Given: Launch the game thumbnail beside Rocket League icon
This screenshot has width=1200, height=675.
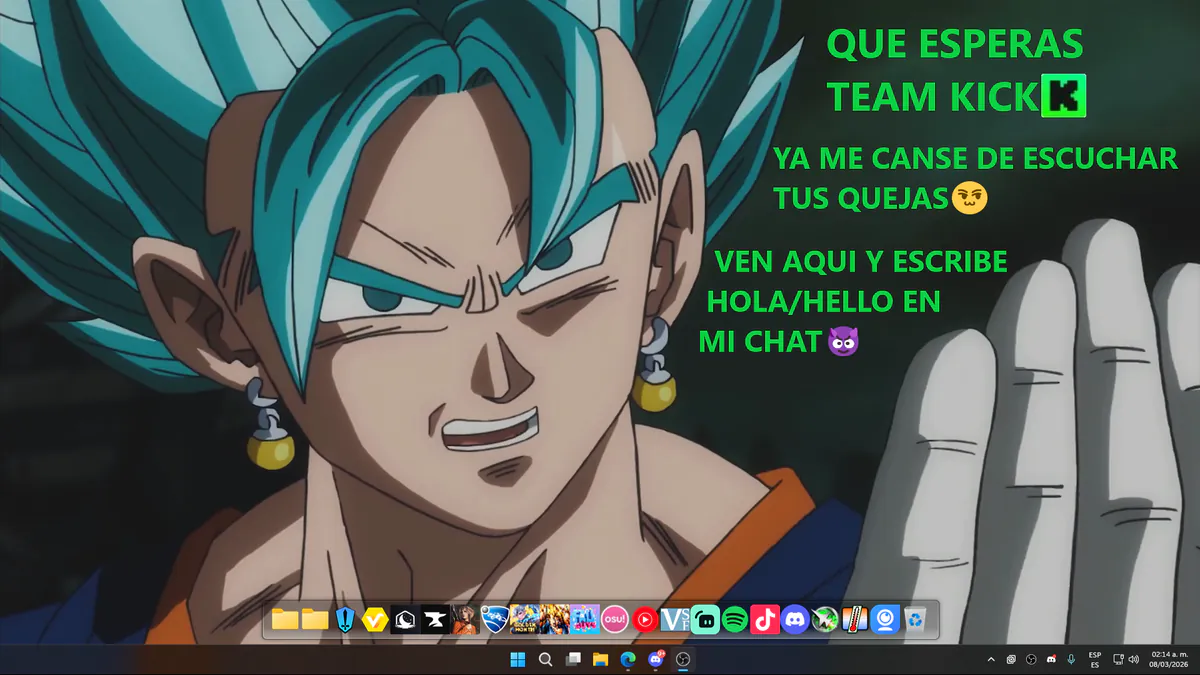Looking at the screenshot, I should [525, 620].
